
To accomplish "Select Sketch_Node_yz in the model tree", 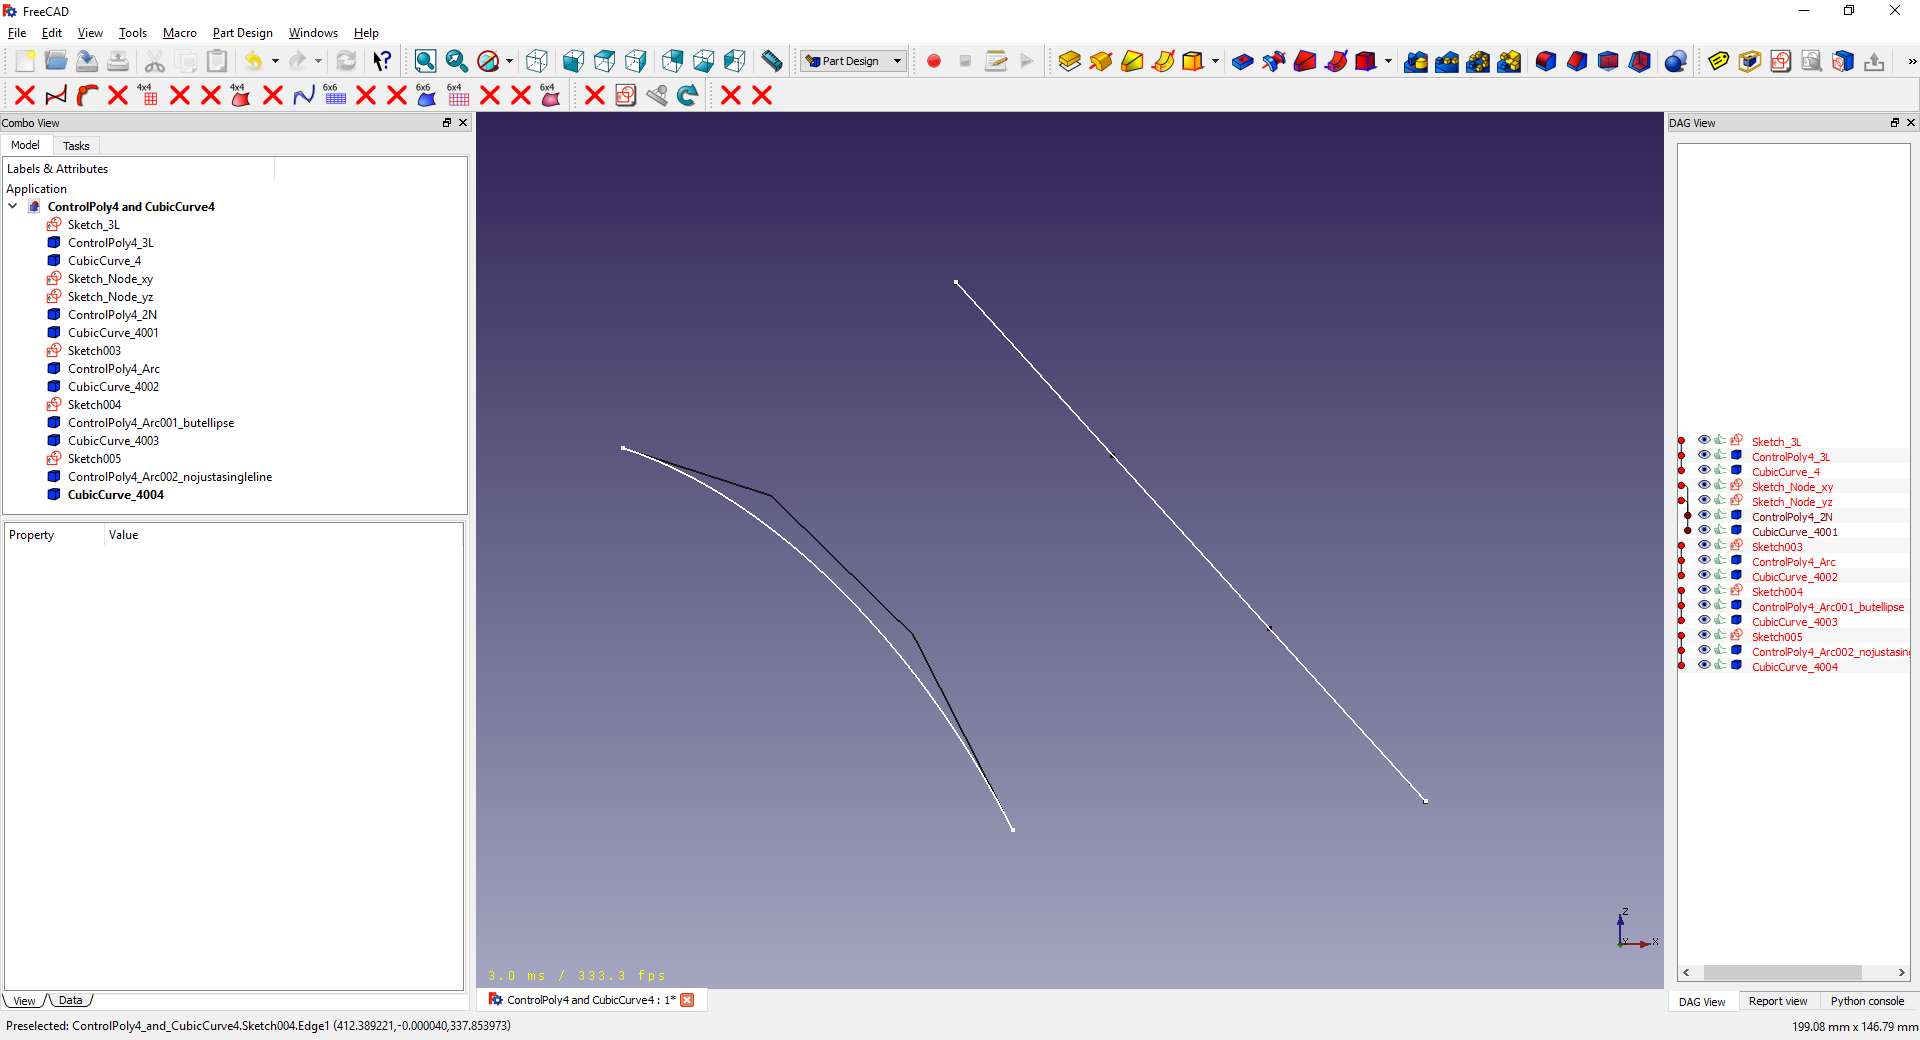I will pos(110,297).
